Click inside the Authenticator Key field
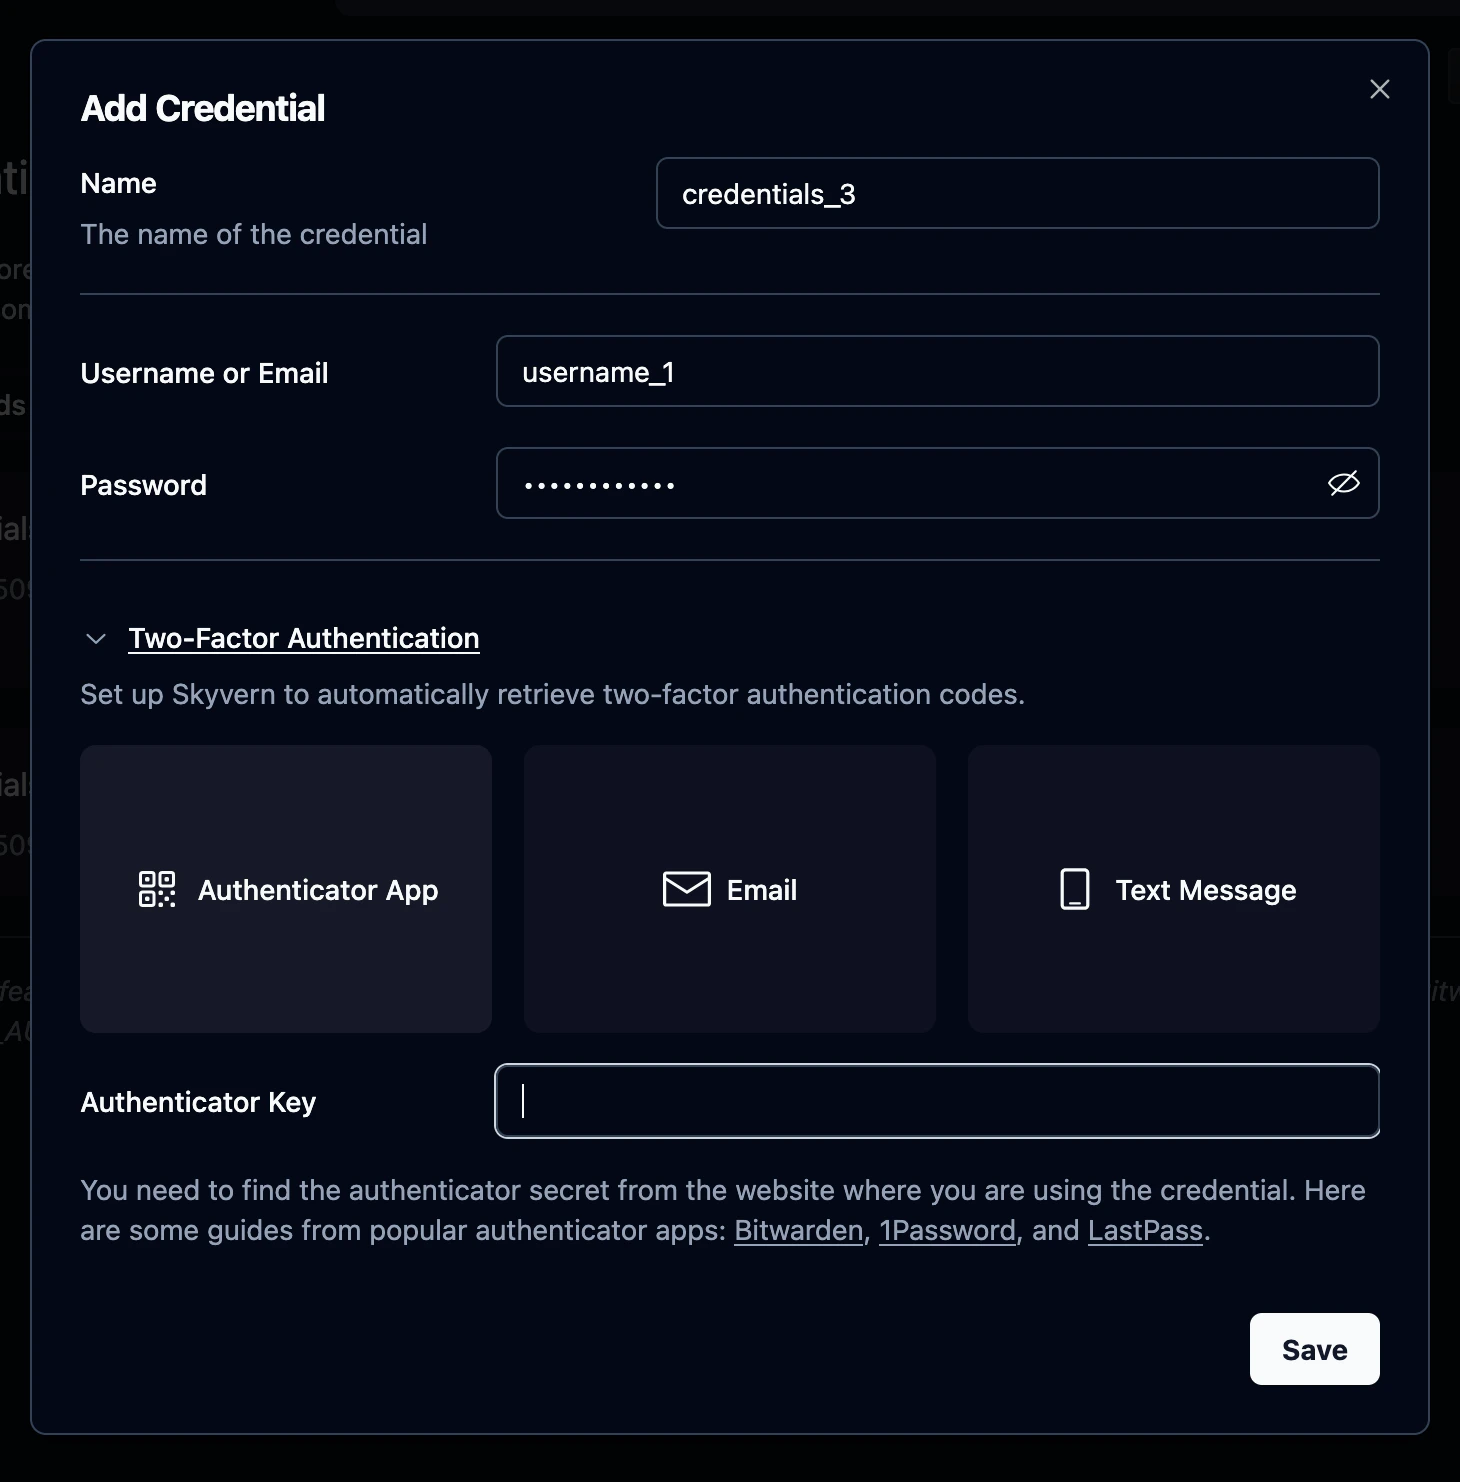This screenshot has width=1460, height=1482. coord(936,1101)
